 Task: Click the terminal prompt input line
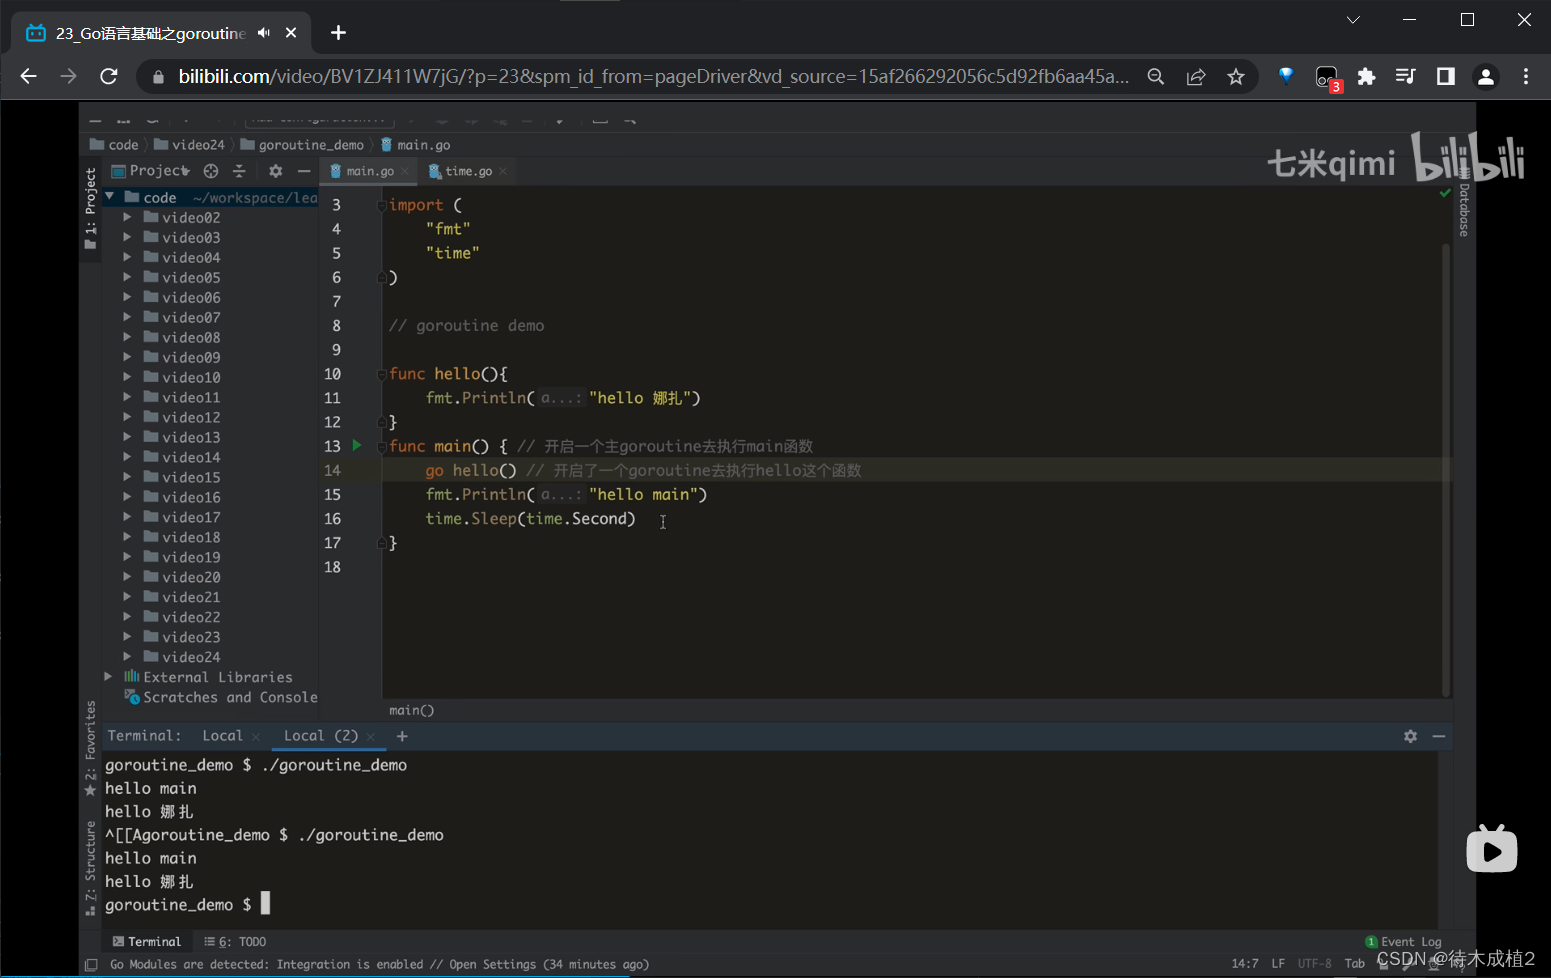pos(187,904)
